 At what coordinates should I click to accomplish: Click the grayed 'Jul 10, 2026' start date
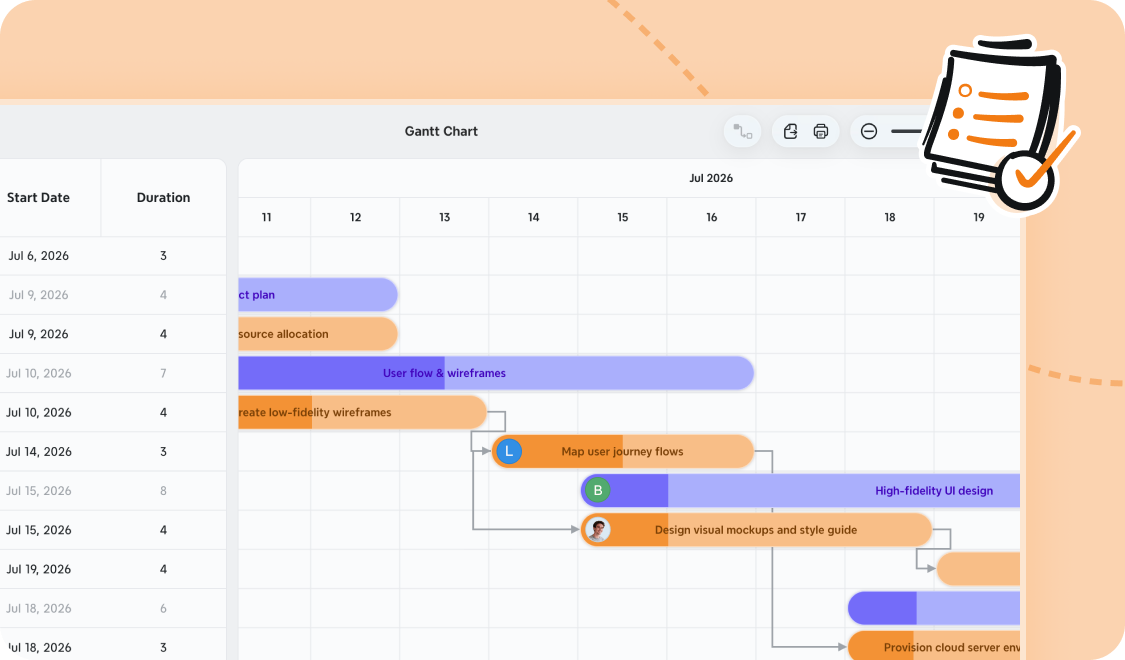pos(39,374)
